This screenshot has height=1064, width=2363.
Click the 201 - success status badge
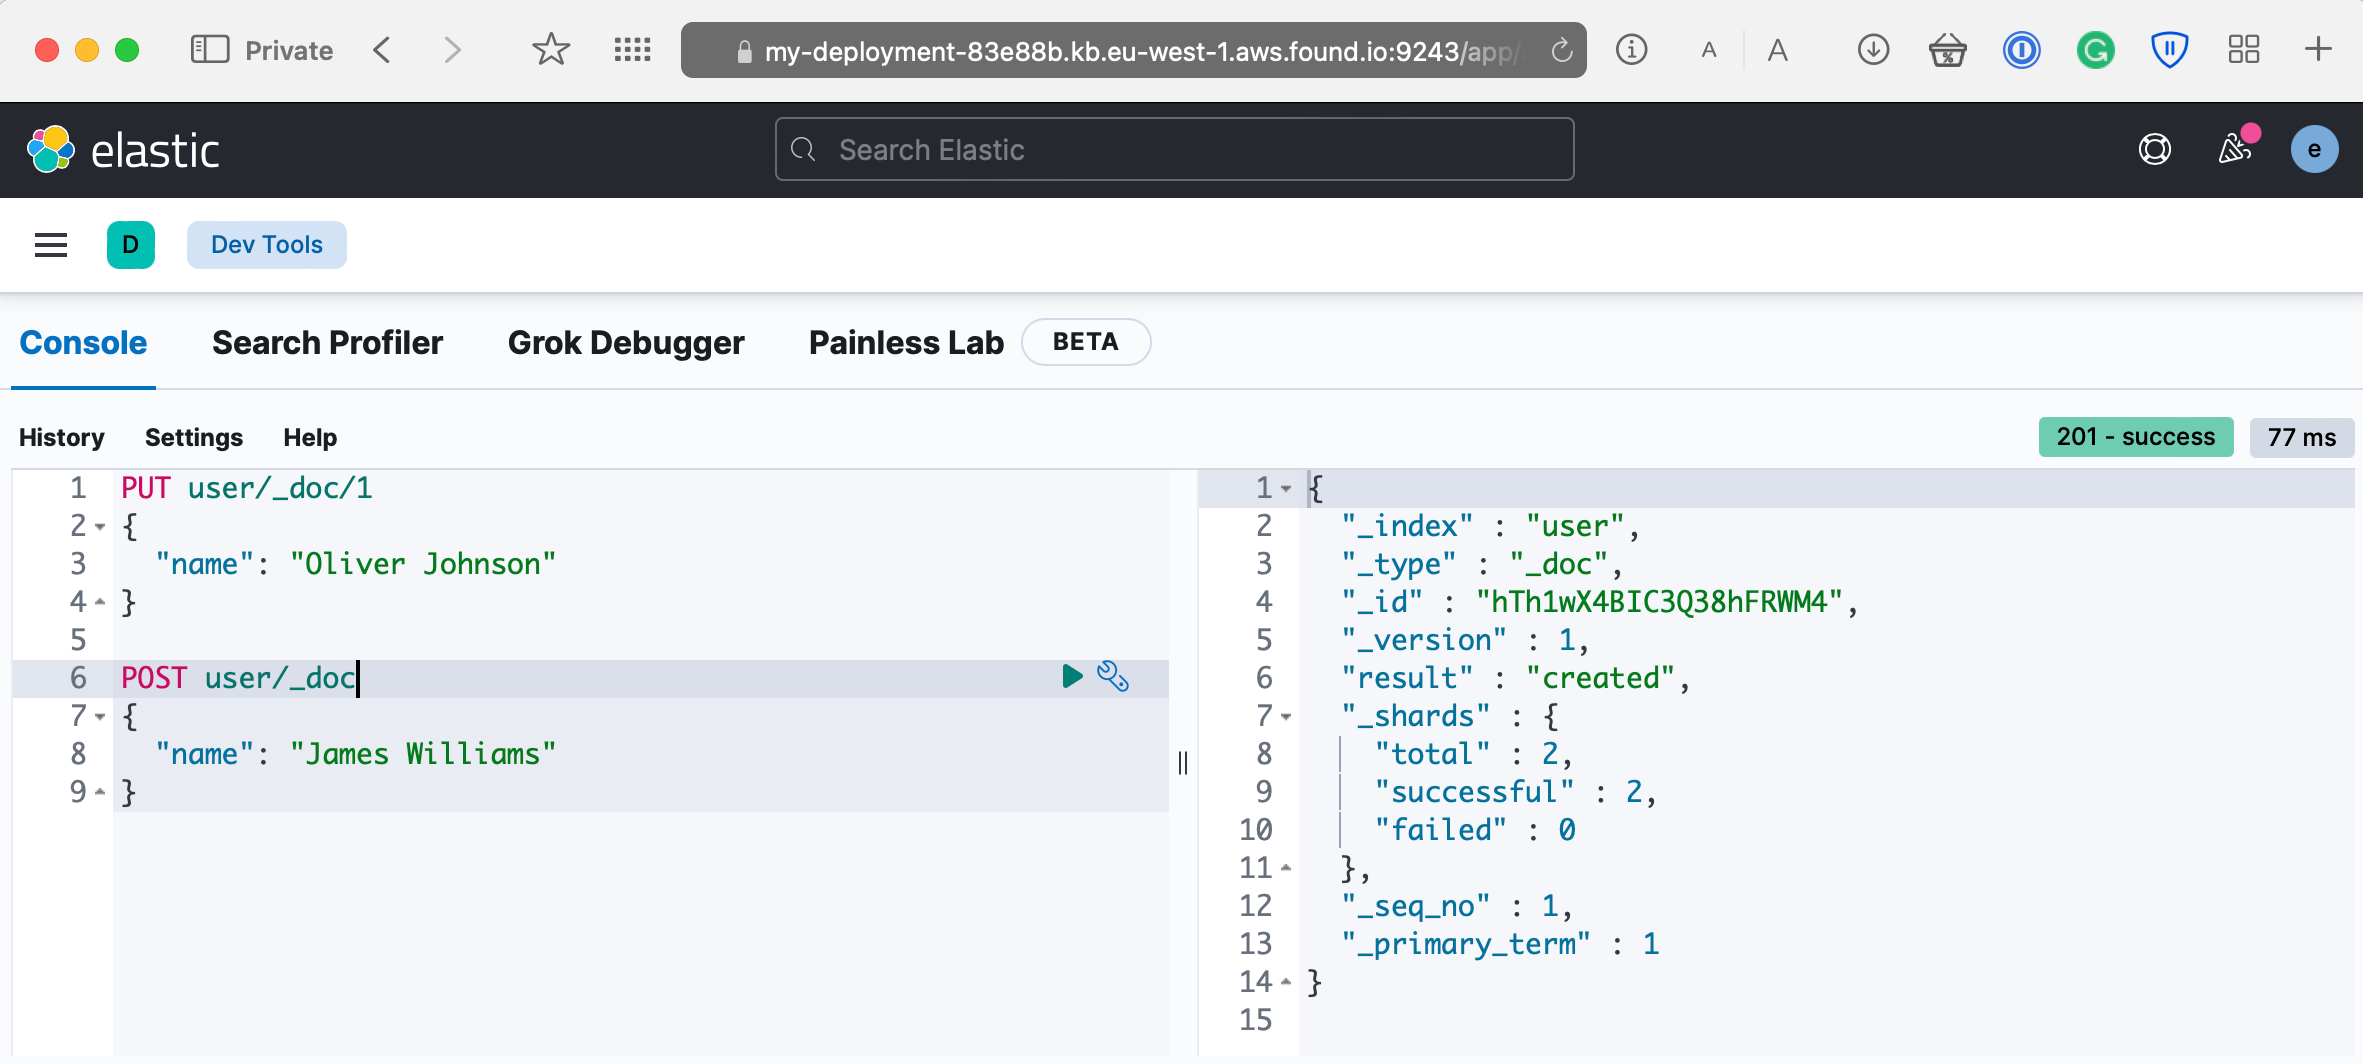[x=2135, y=437]
